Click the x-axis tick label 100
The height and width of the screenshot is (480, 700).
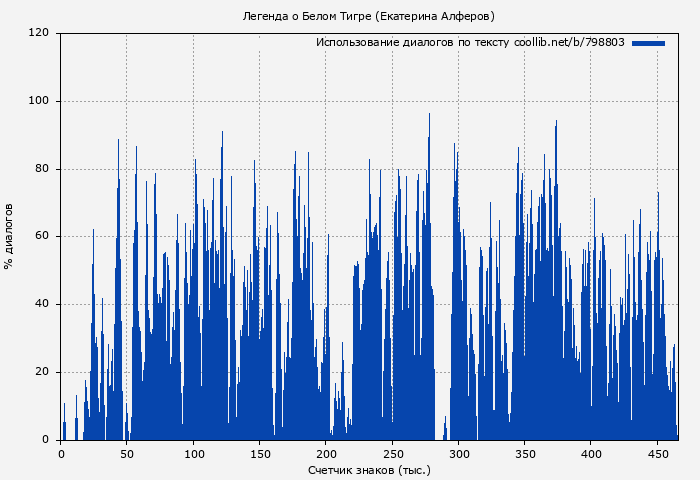tap(193, 454)
